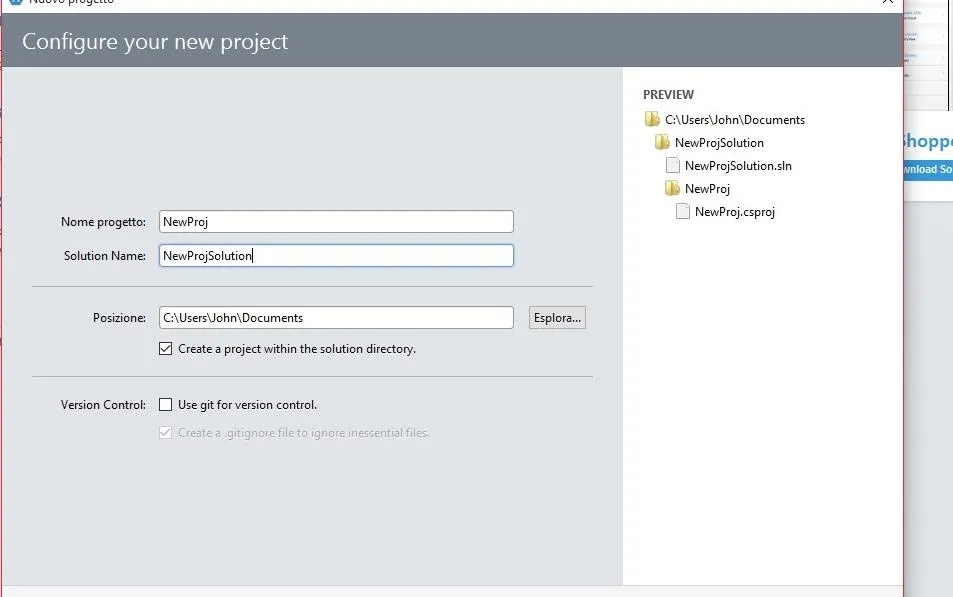Focus the Solution Name text field

click(336, 255)
